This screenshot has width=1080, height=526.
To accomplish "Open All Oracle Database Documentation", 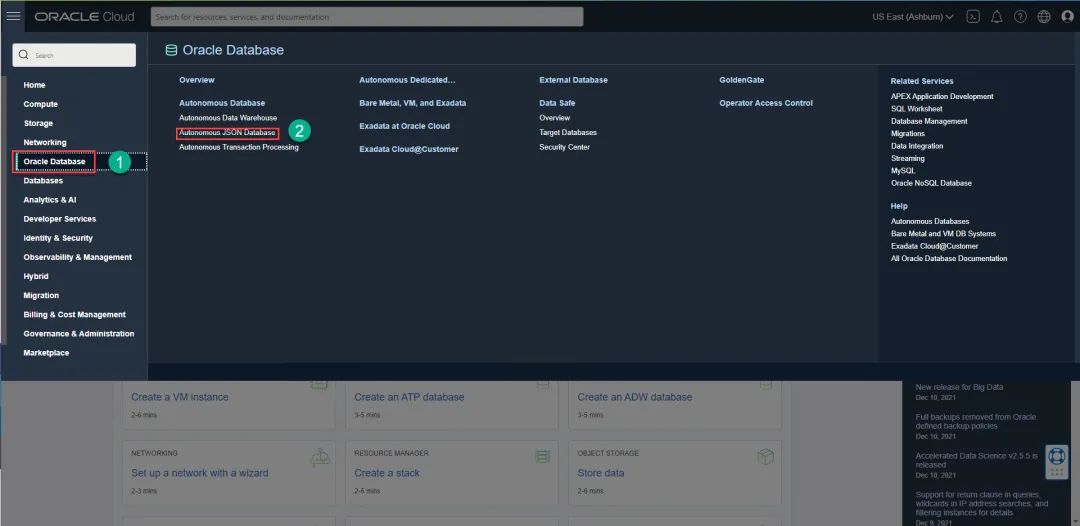I will click(x=949, y=258).
